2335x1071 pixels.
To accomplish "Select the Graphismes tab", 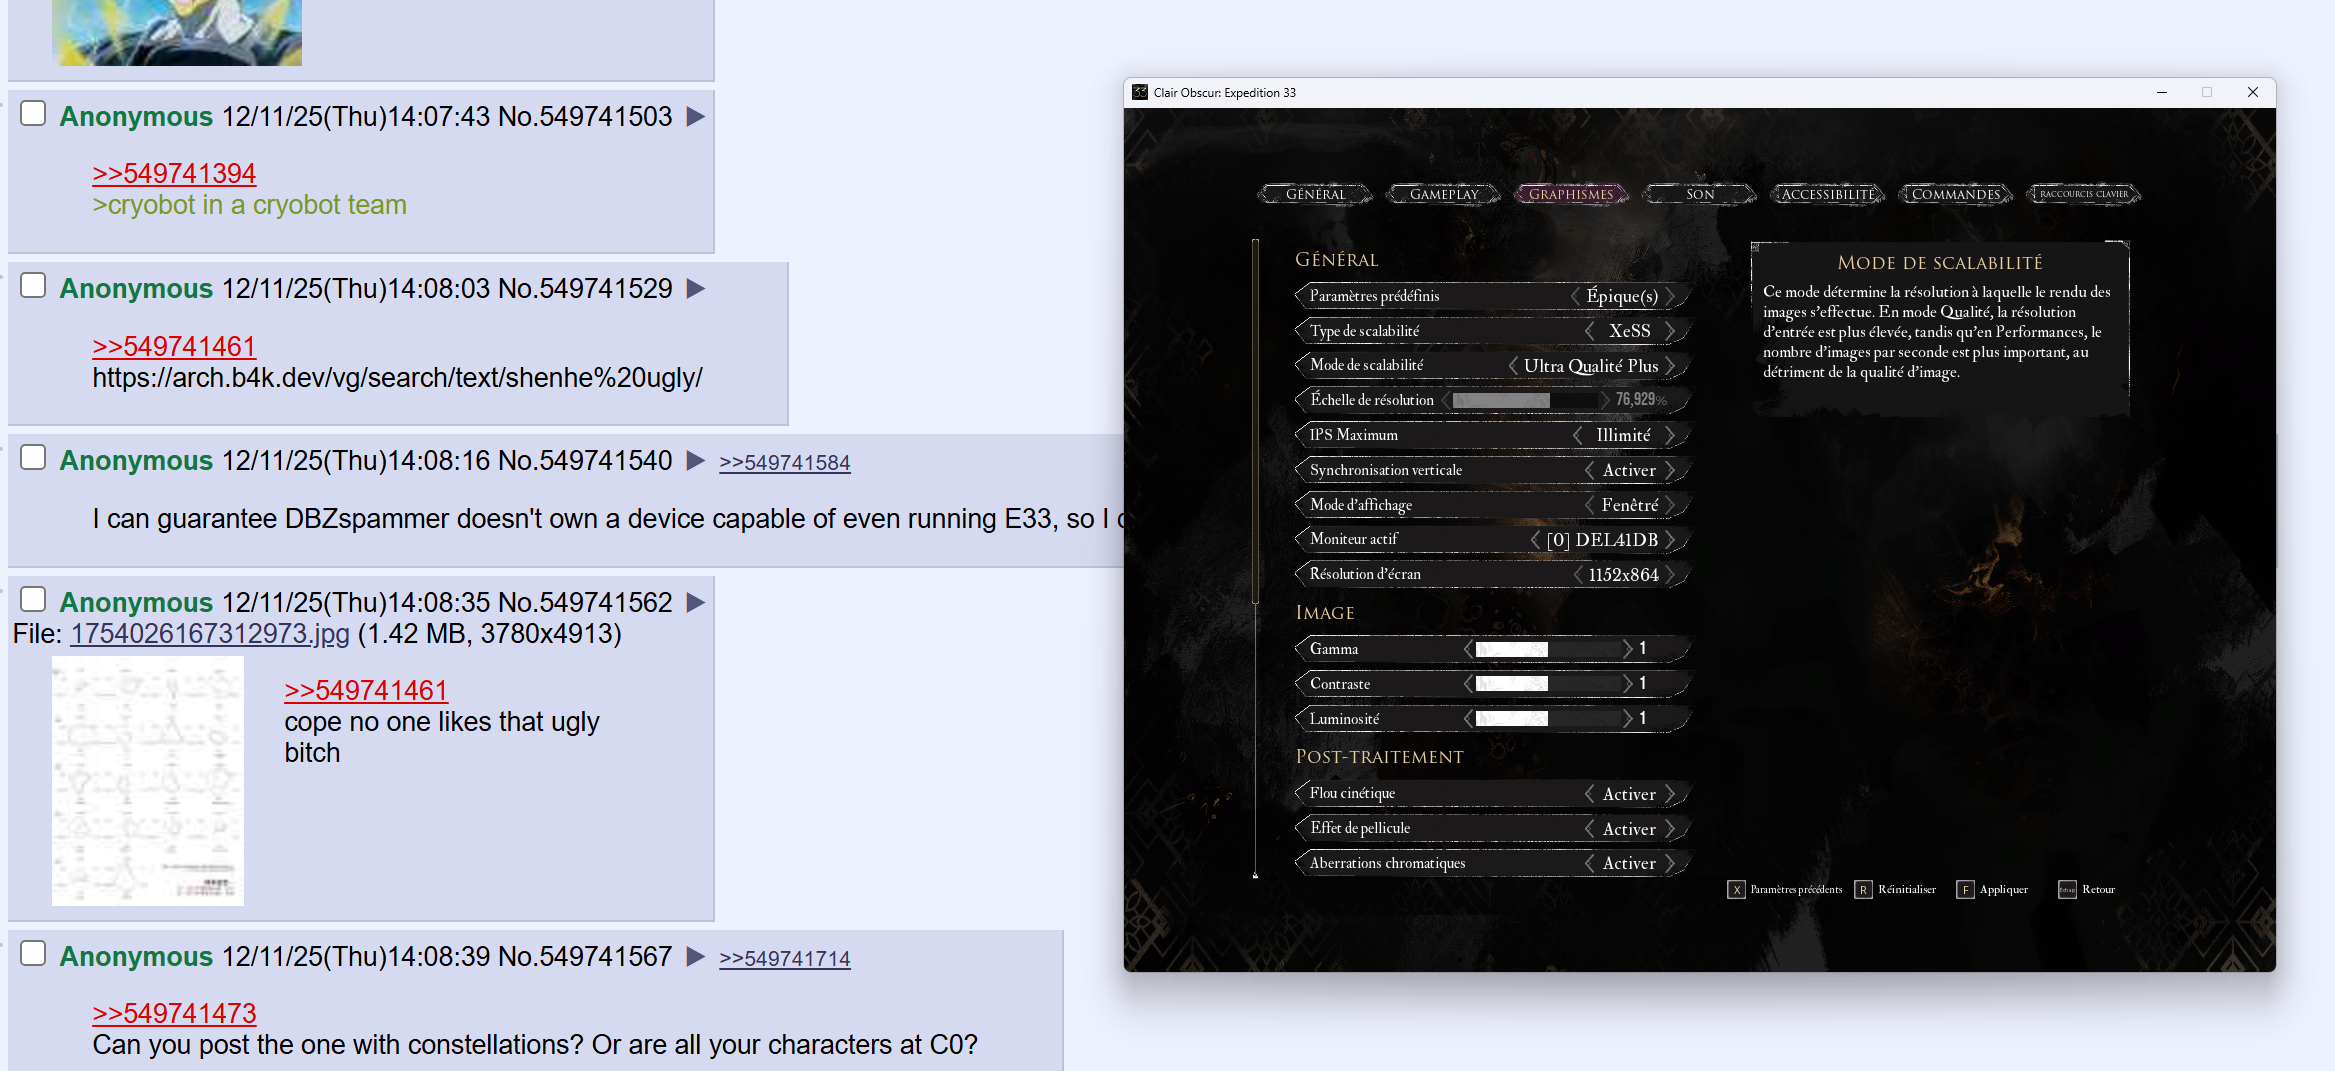I will [1571, 195].
